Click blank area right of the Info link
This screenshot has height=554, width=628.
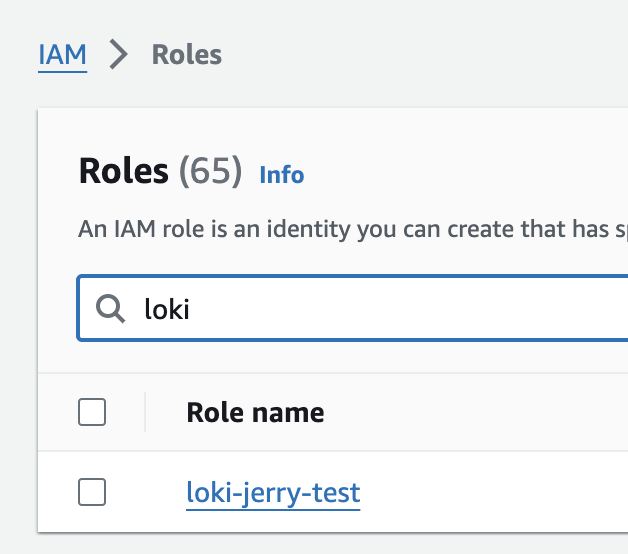(460, 175)
